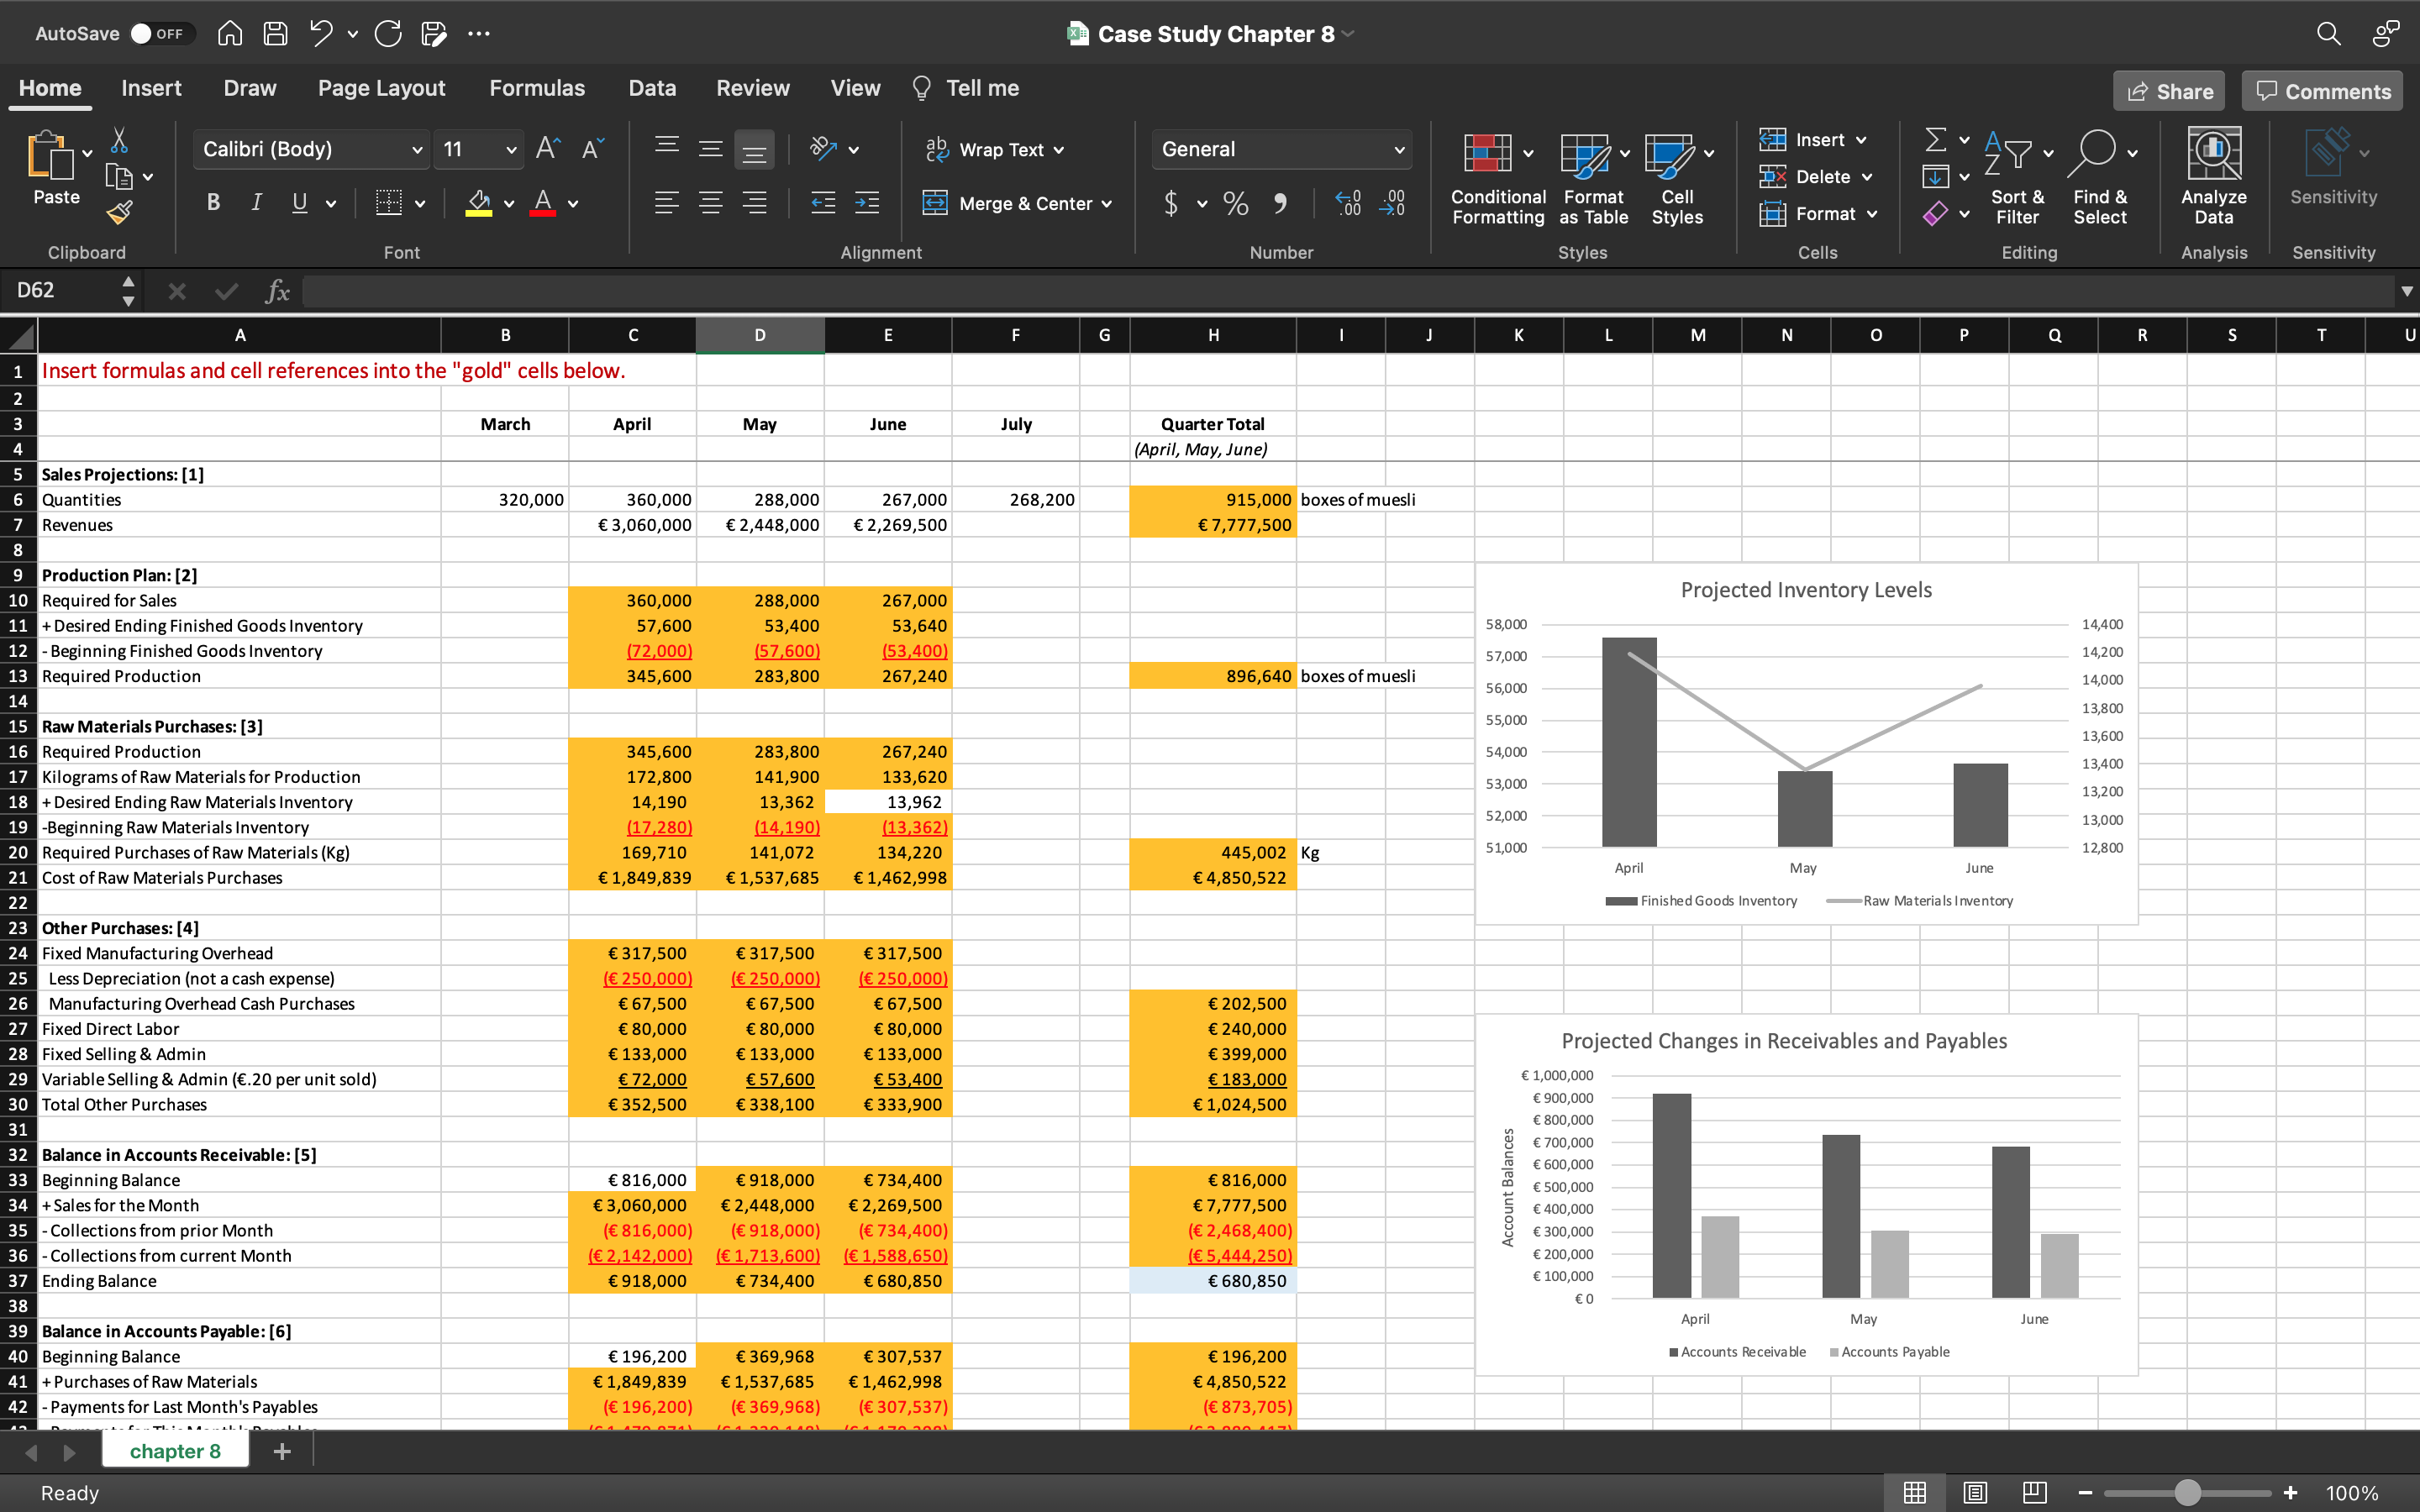Switch to the Formulas ribbon tab
The width and height of the screenshot is (2420, 1512).
point(536,88)
